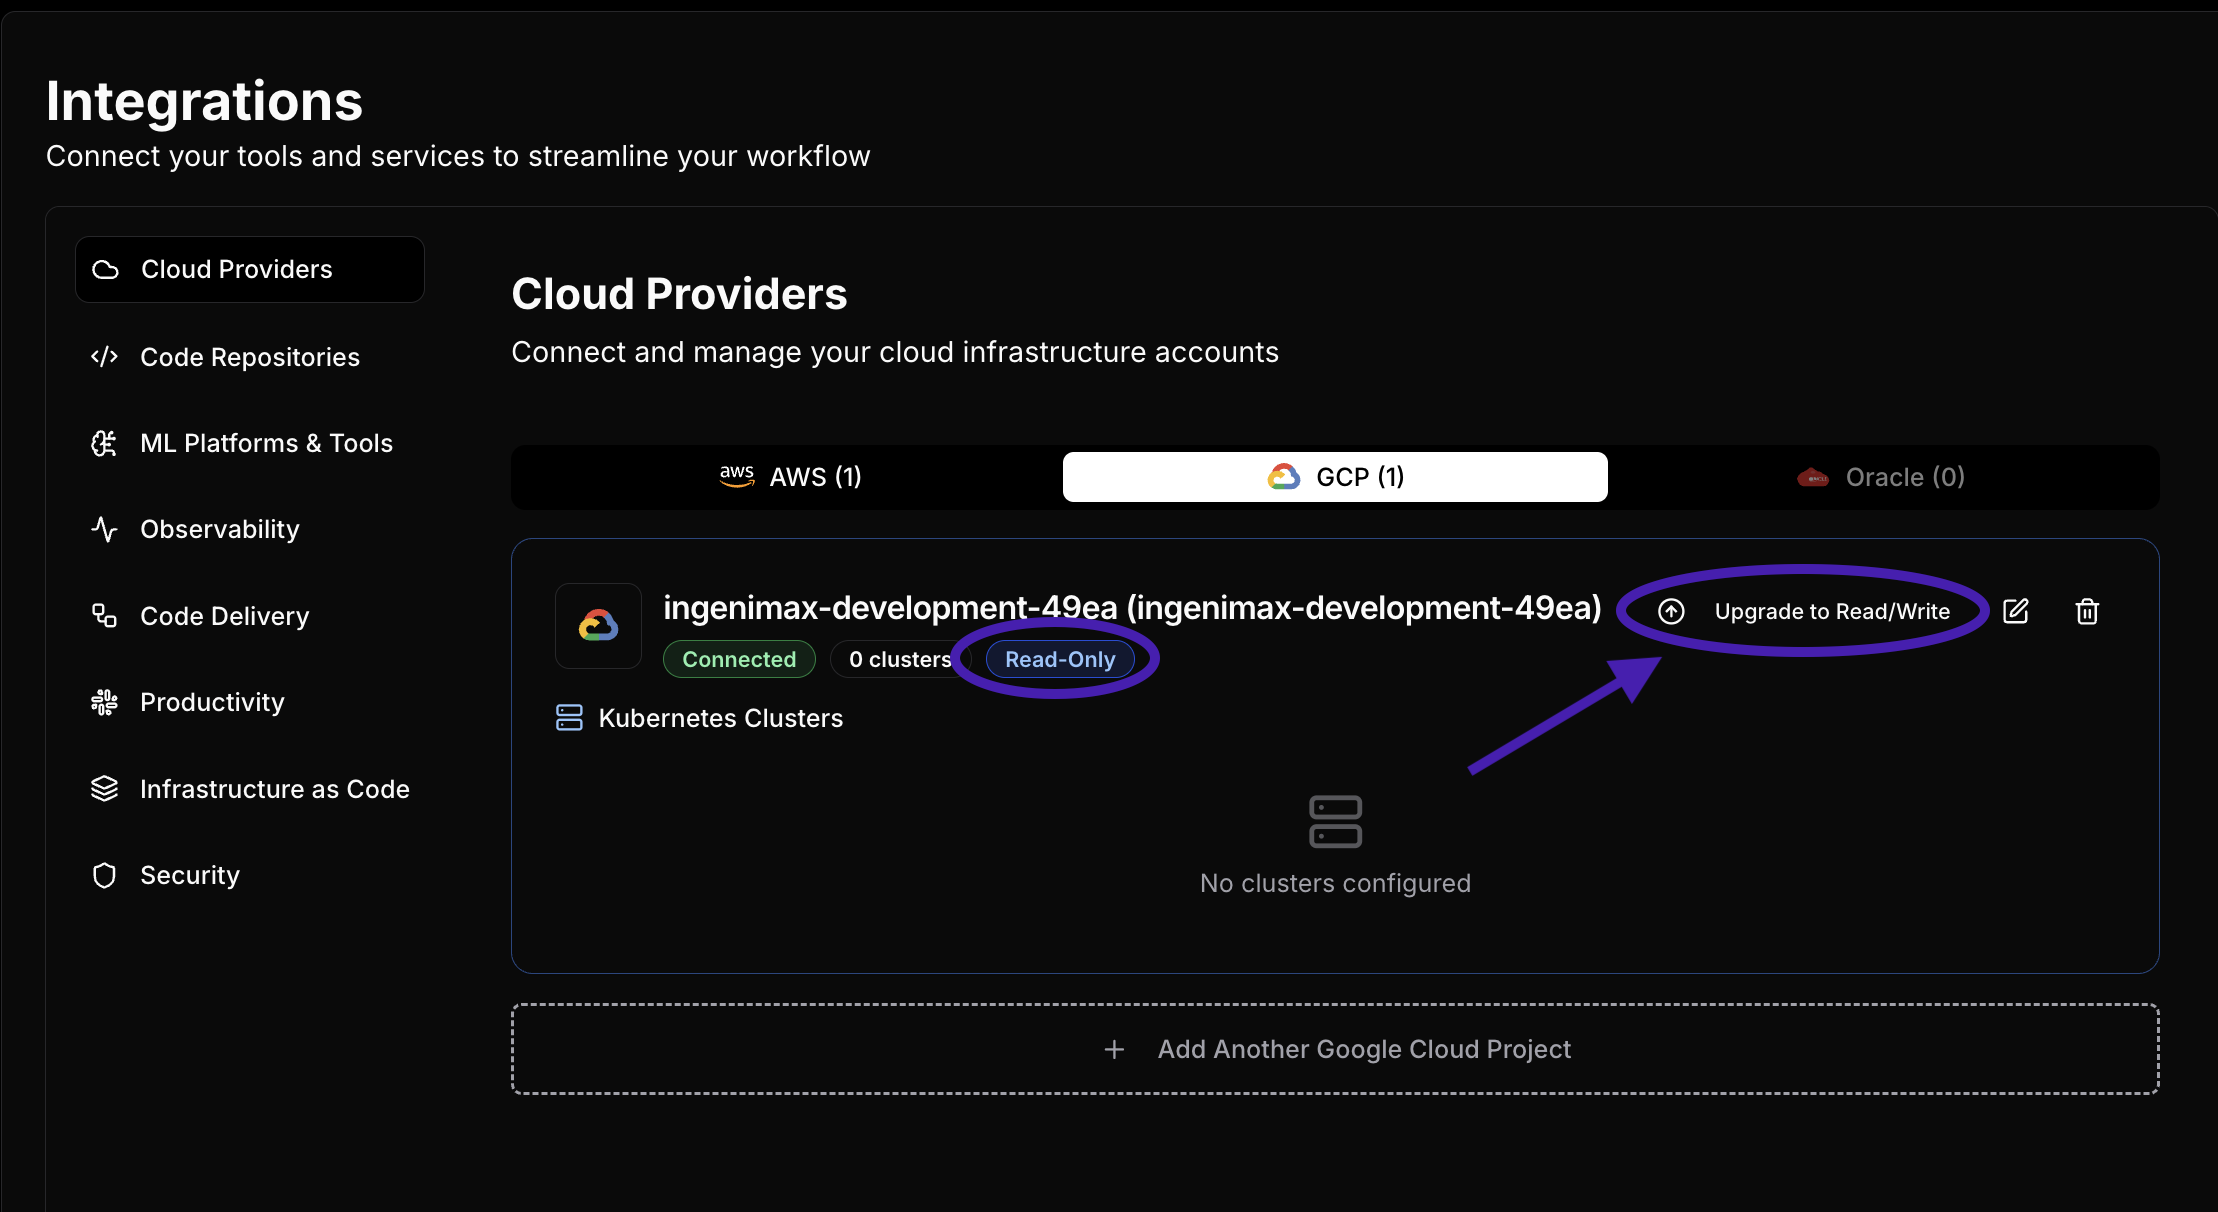Select the Cloud Providers cloud icon
This screenshot has width=2218, height=1212.
coord(105,268)
